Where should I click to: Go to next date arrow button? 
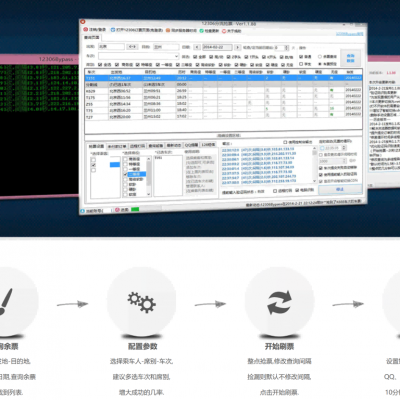tap(237, 47)
